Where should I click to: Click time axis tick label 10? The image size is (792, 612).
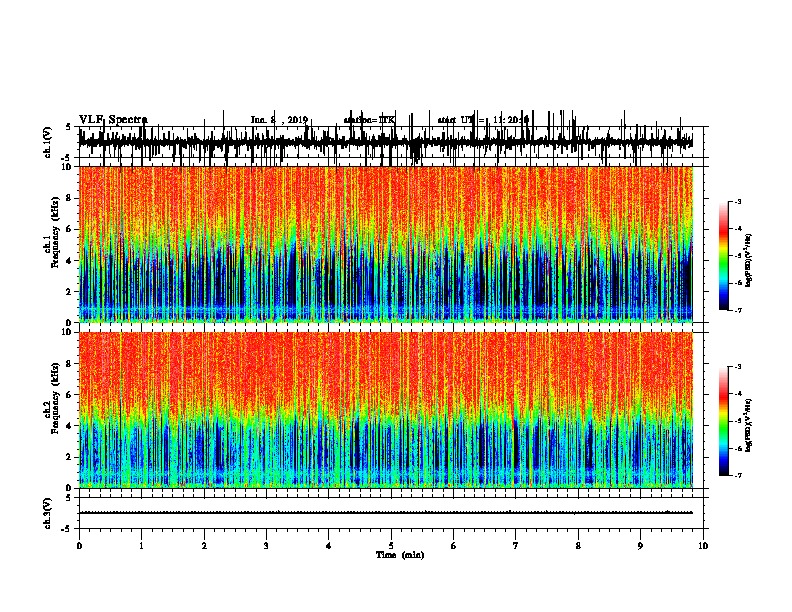coord(703,546)
